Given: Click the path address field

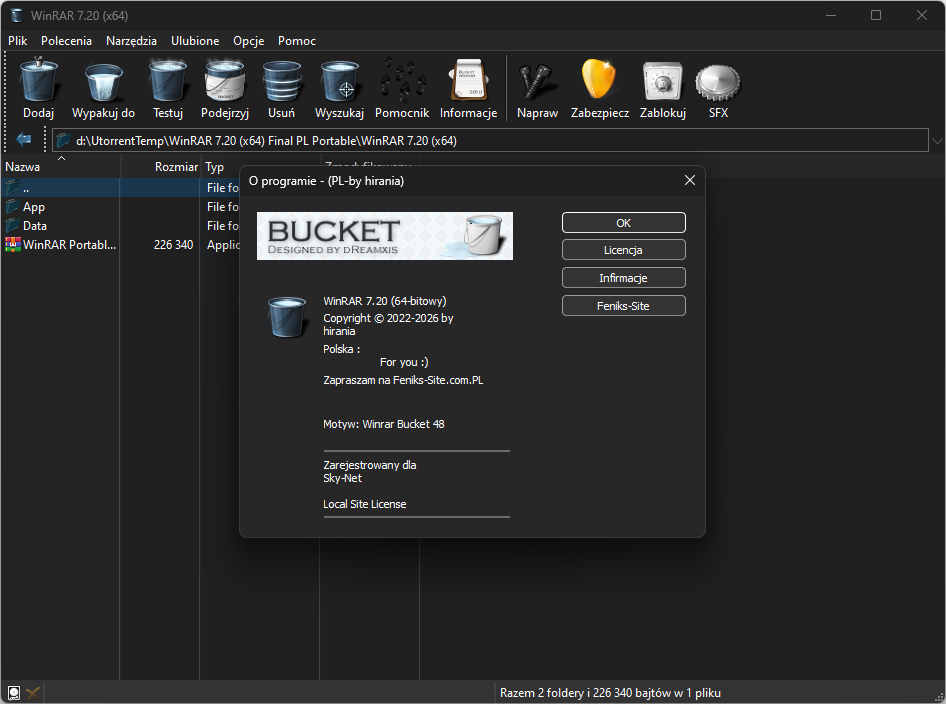Looking at the screenshot, I should coord(490,141).
